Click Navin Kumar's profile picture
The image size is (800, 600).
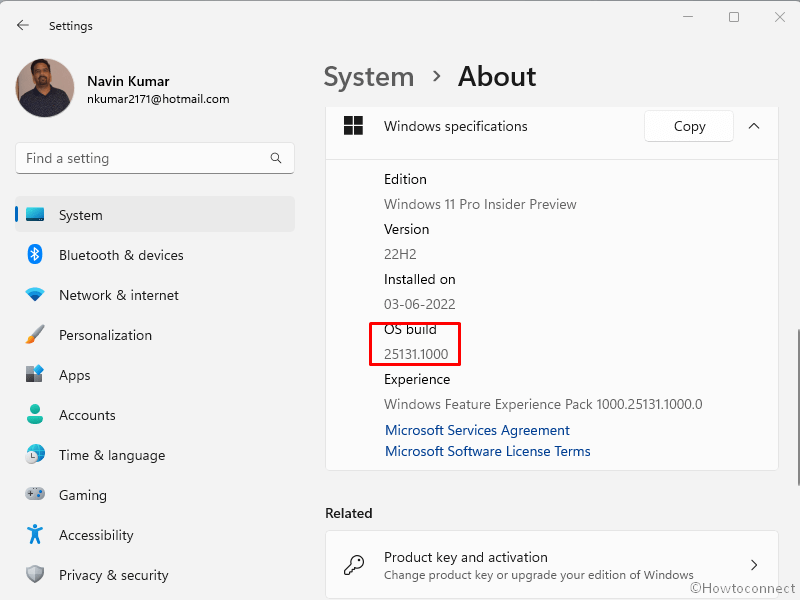point(45,88)
